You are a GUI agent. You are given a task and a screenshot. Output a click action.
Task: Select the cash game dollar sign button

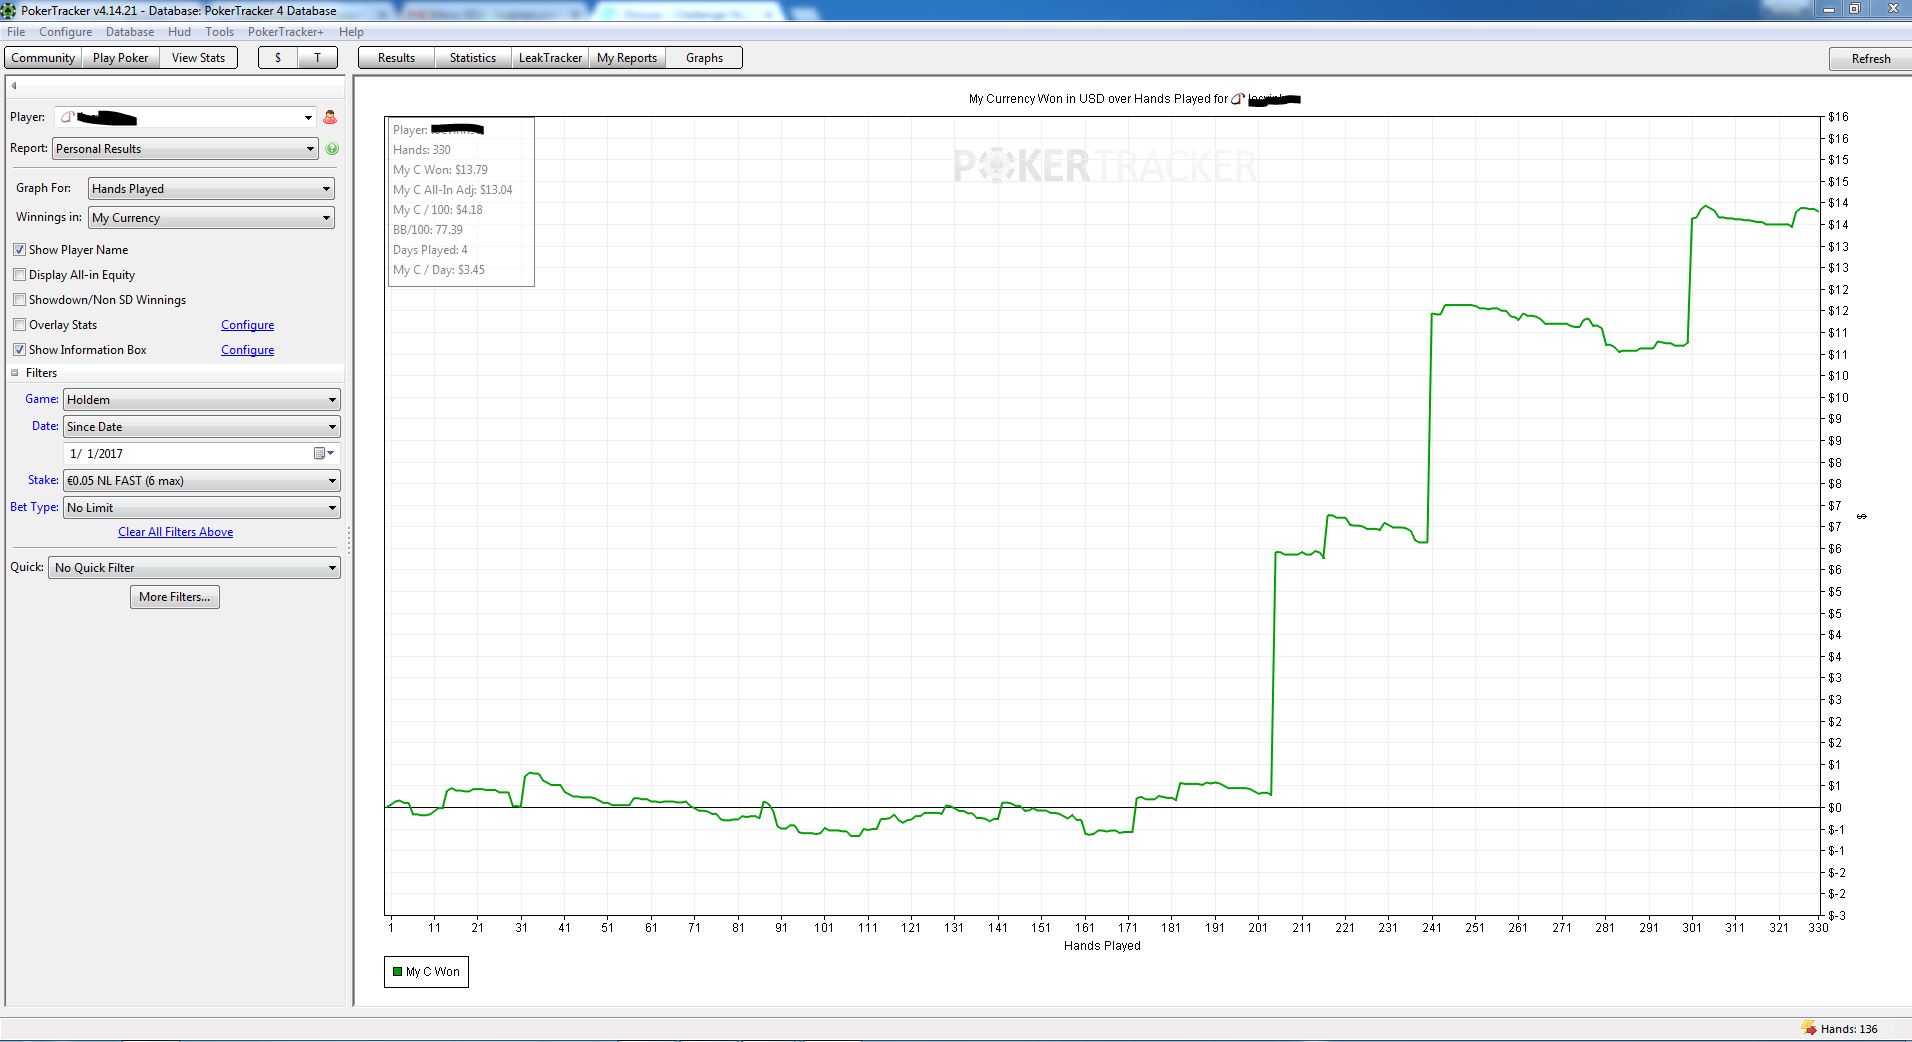click(278, 58)
